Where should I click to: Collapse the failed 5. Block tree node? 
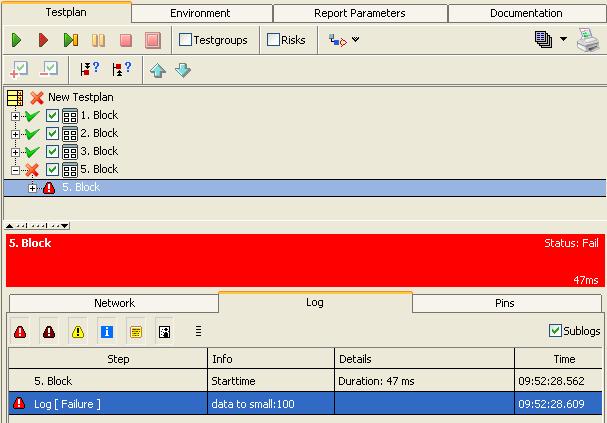pyautogui.click(x=16, y=170)
